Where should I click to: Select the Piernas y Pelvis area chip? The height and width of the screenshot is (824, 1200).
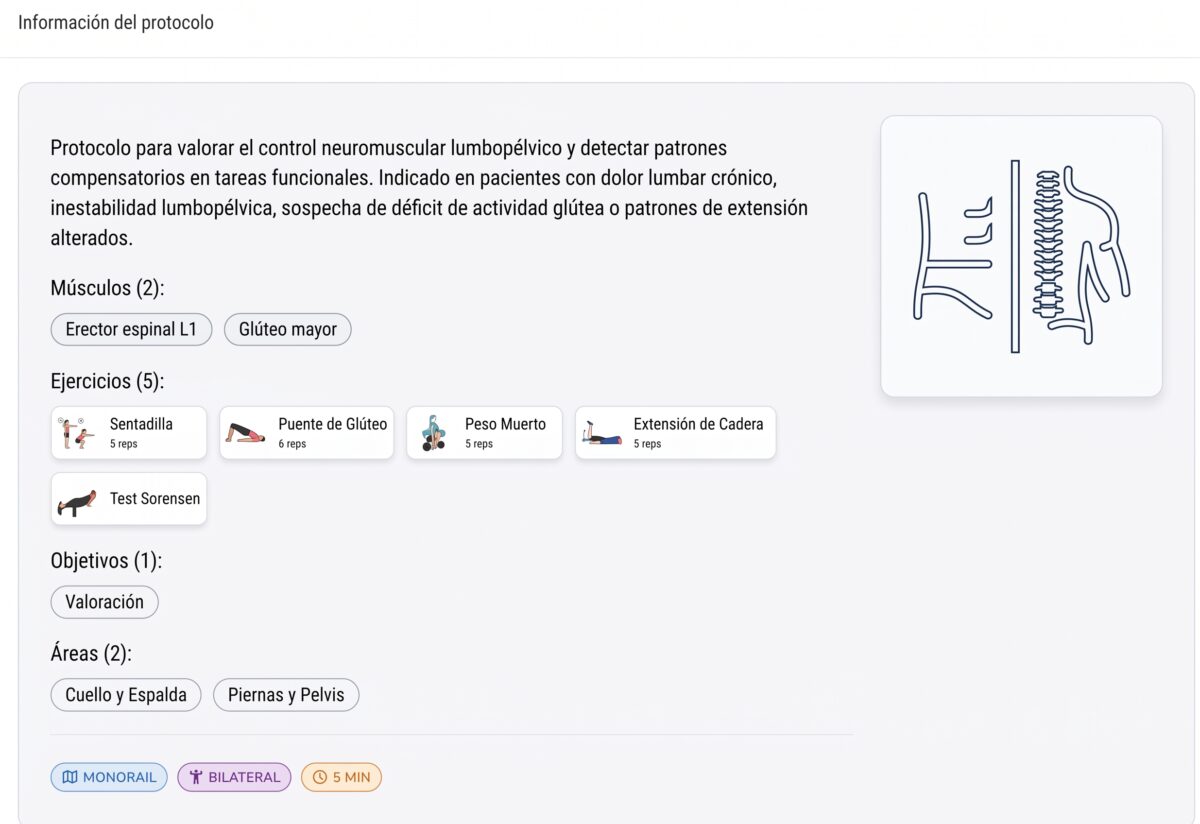click(x=286, y=695)
